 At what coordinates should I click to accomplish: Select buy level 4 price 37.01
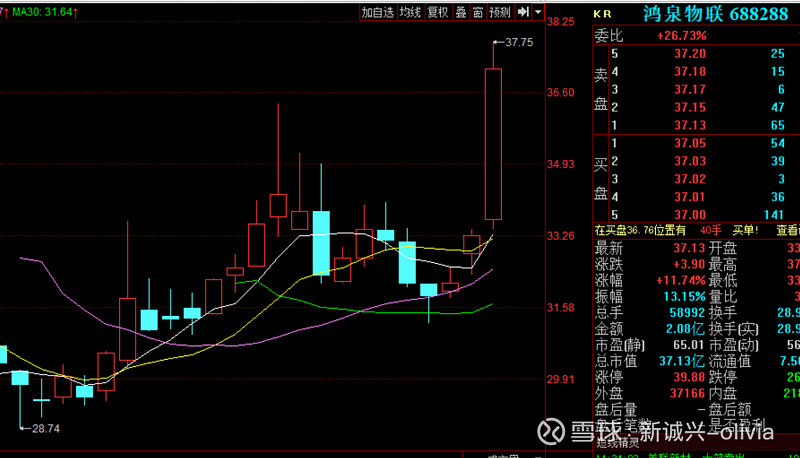click(x=690, y=197)
